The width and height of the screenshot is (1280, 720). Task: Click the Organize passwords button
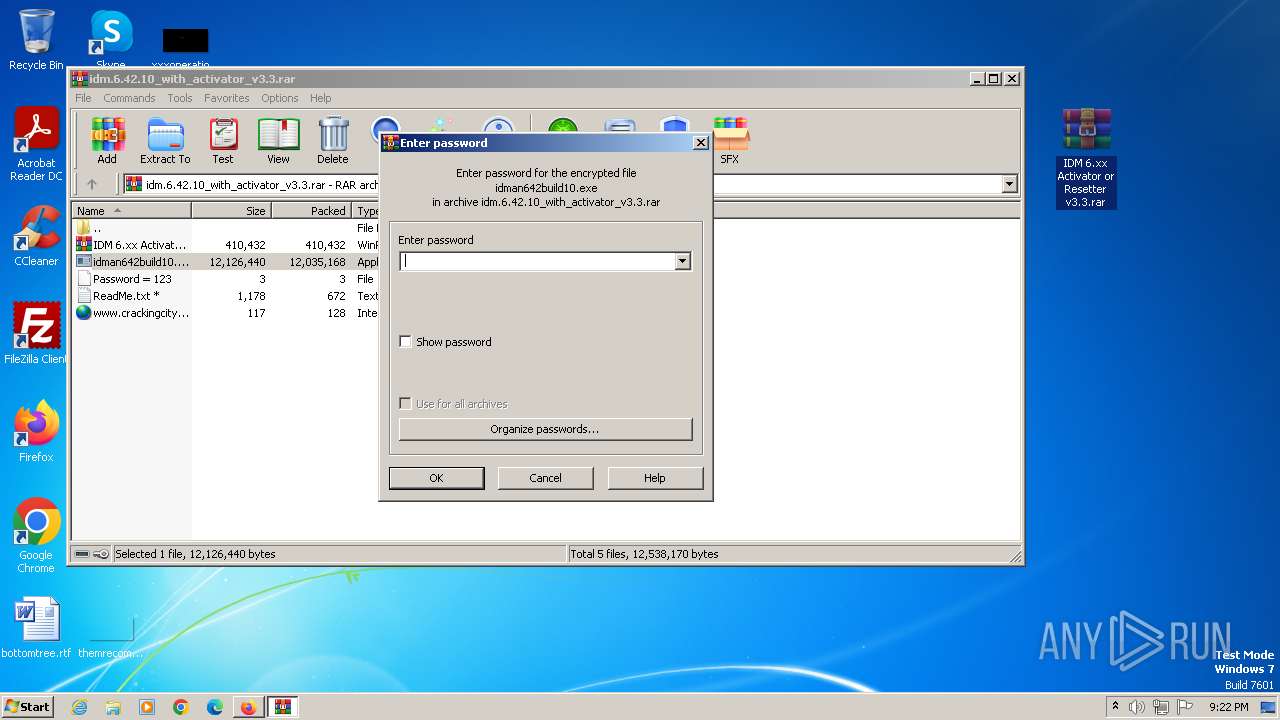pos(545,429)
